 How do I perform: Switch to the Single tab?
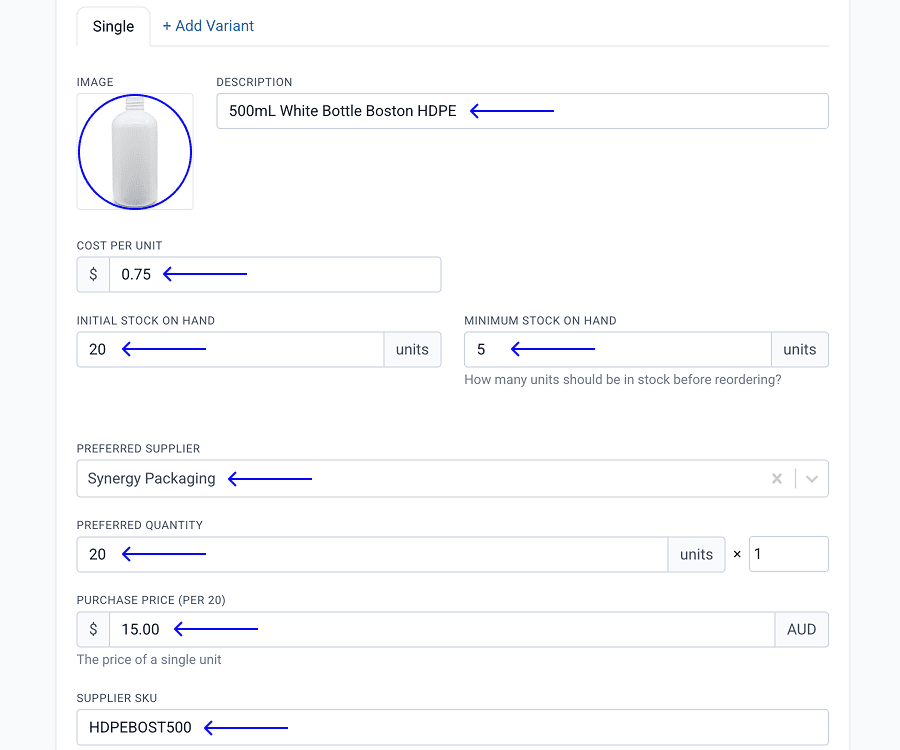[x=113, y=26]
